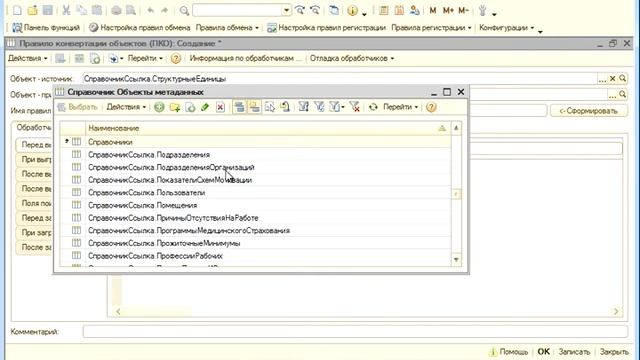Click the calendar icon in top toolbar

point(399,10)
